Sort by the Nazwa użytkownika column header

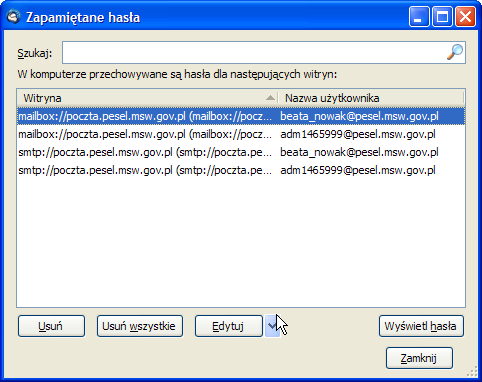click(x=371, y=98)
